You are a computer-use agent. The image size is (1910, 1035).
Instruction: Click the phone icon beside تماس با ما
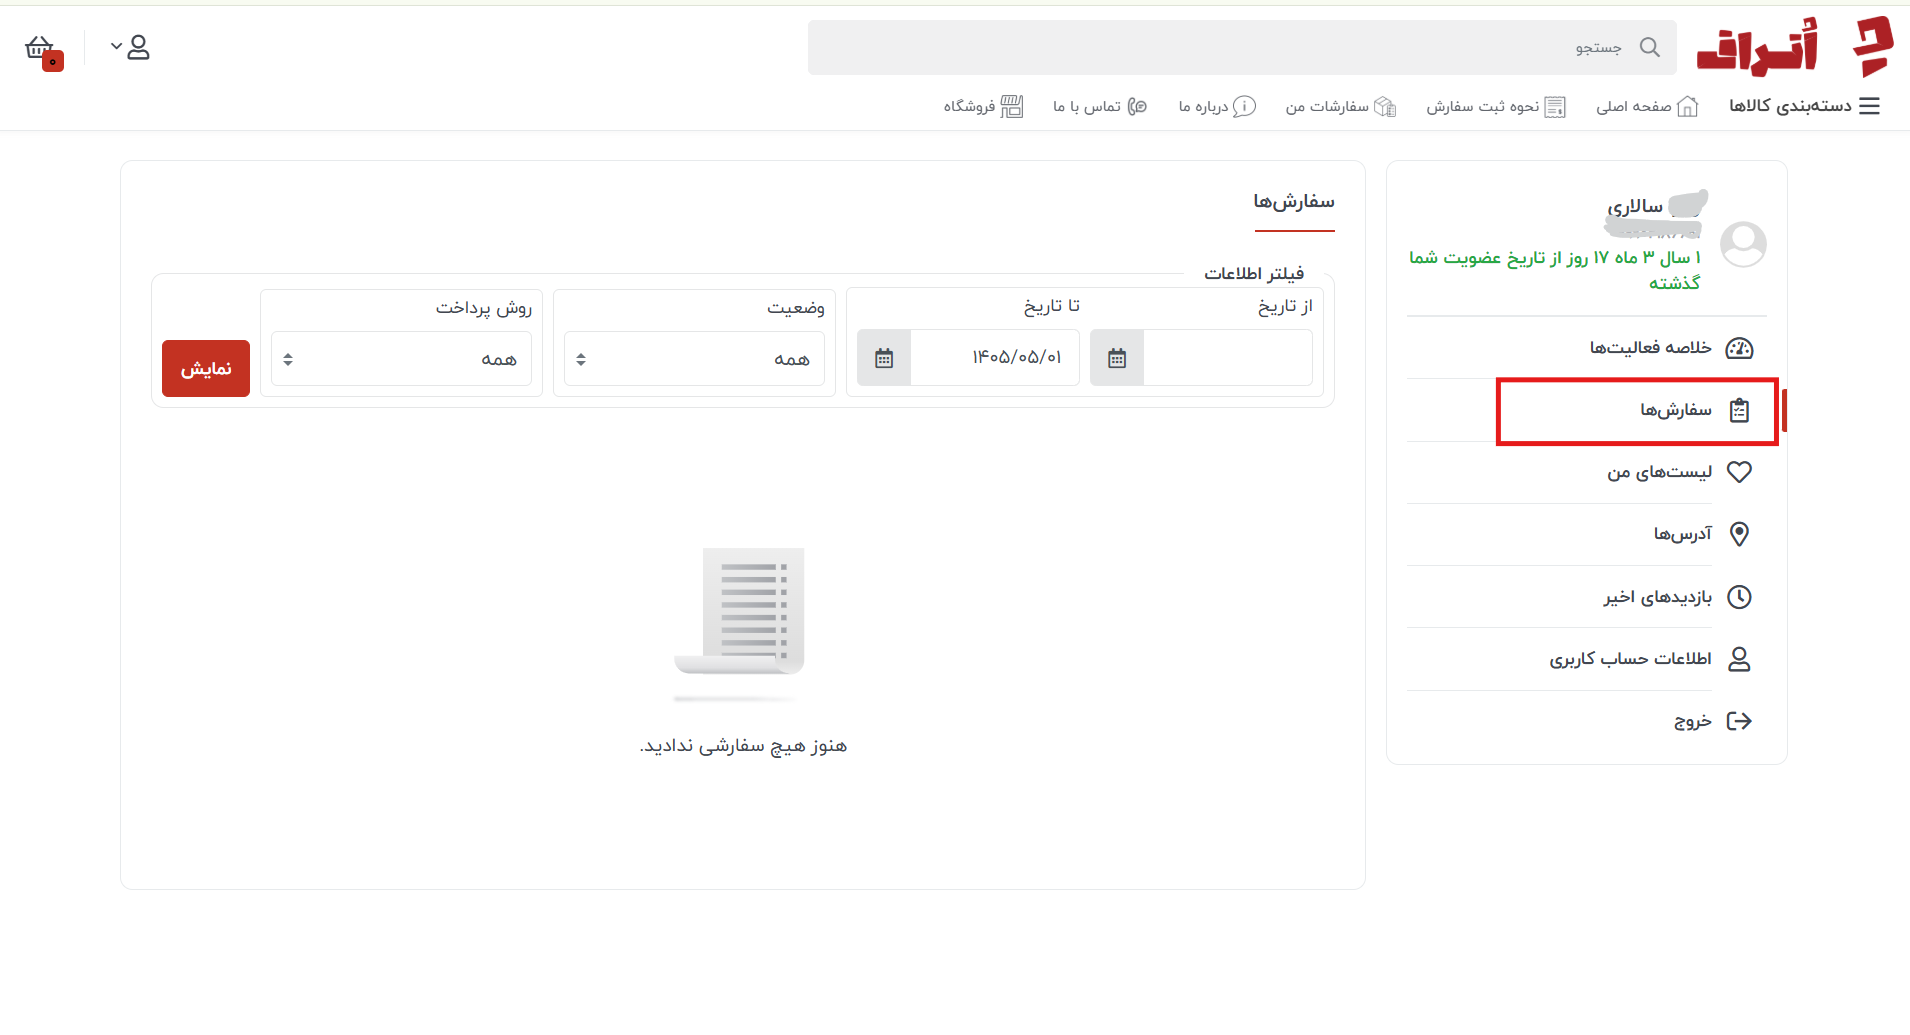click(x=1137, y=106)
